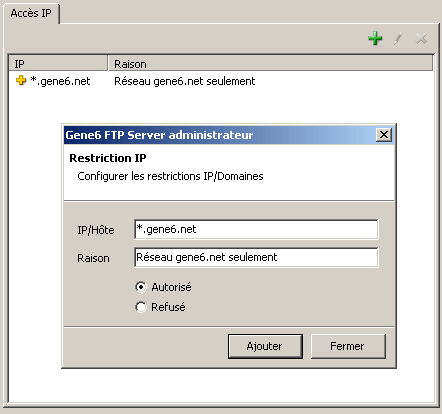Switch to the Accès IP tab
Viewport: 442px width, 414px height.
(31, 13)
